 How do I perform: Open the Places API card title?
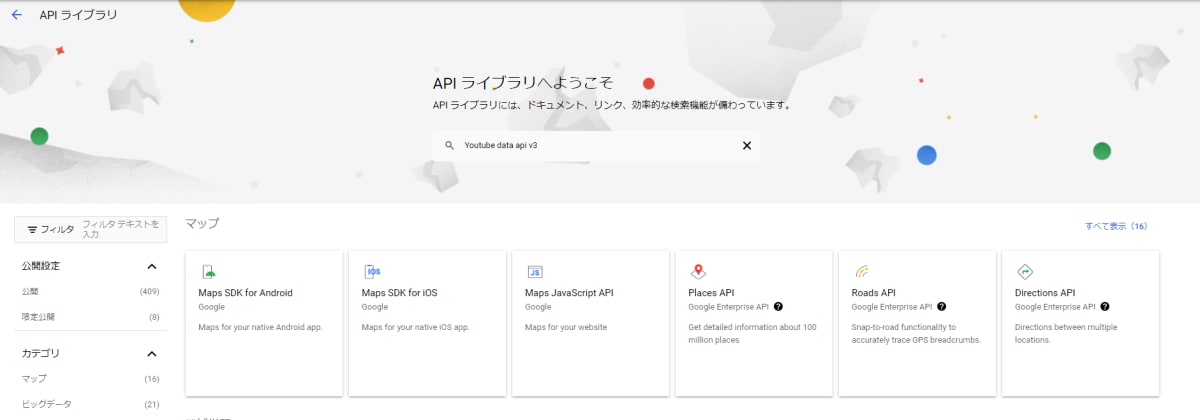coord(711,293)
